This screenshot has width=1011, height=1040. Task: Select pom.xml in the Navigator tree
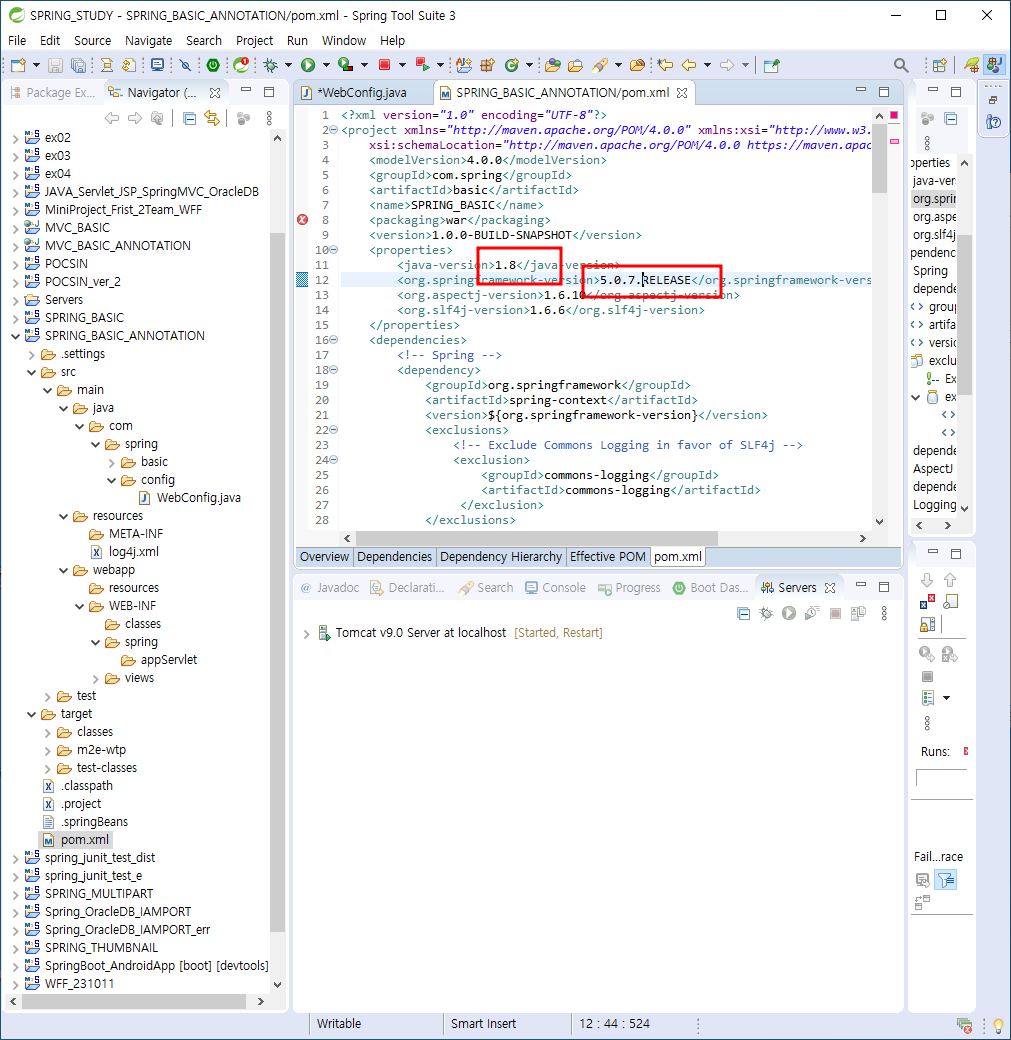pyautogui.click(x=76, y=840)
